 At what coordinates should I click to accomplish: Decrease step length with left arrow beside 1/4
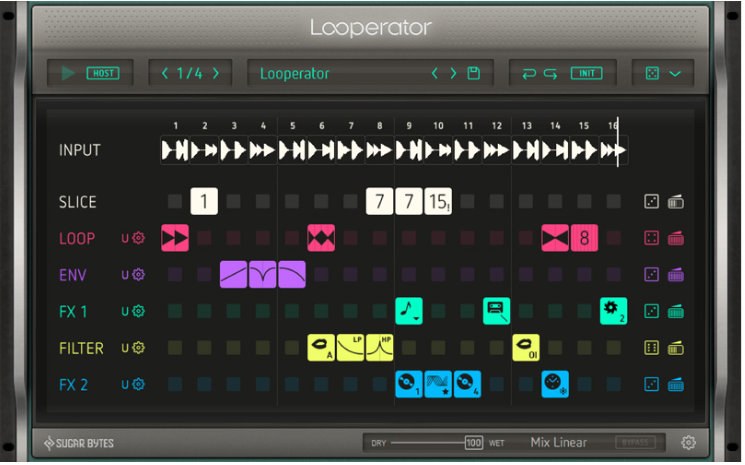(x=165, y=74)
